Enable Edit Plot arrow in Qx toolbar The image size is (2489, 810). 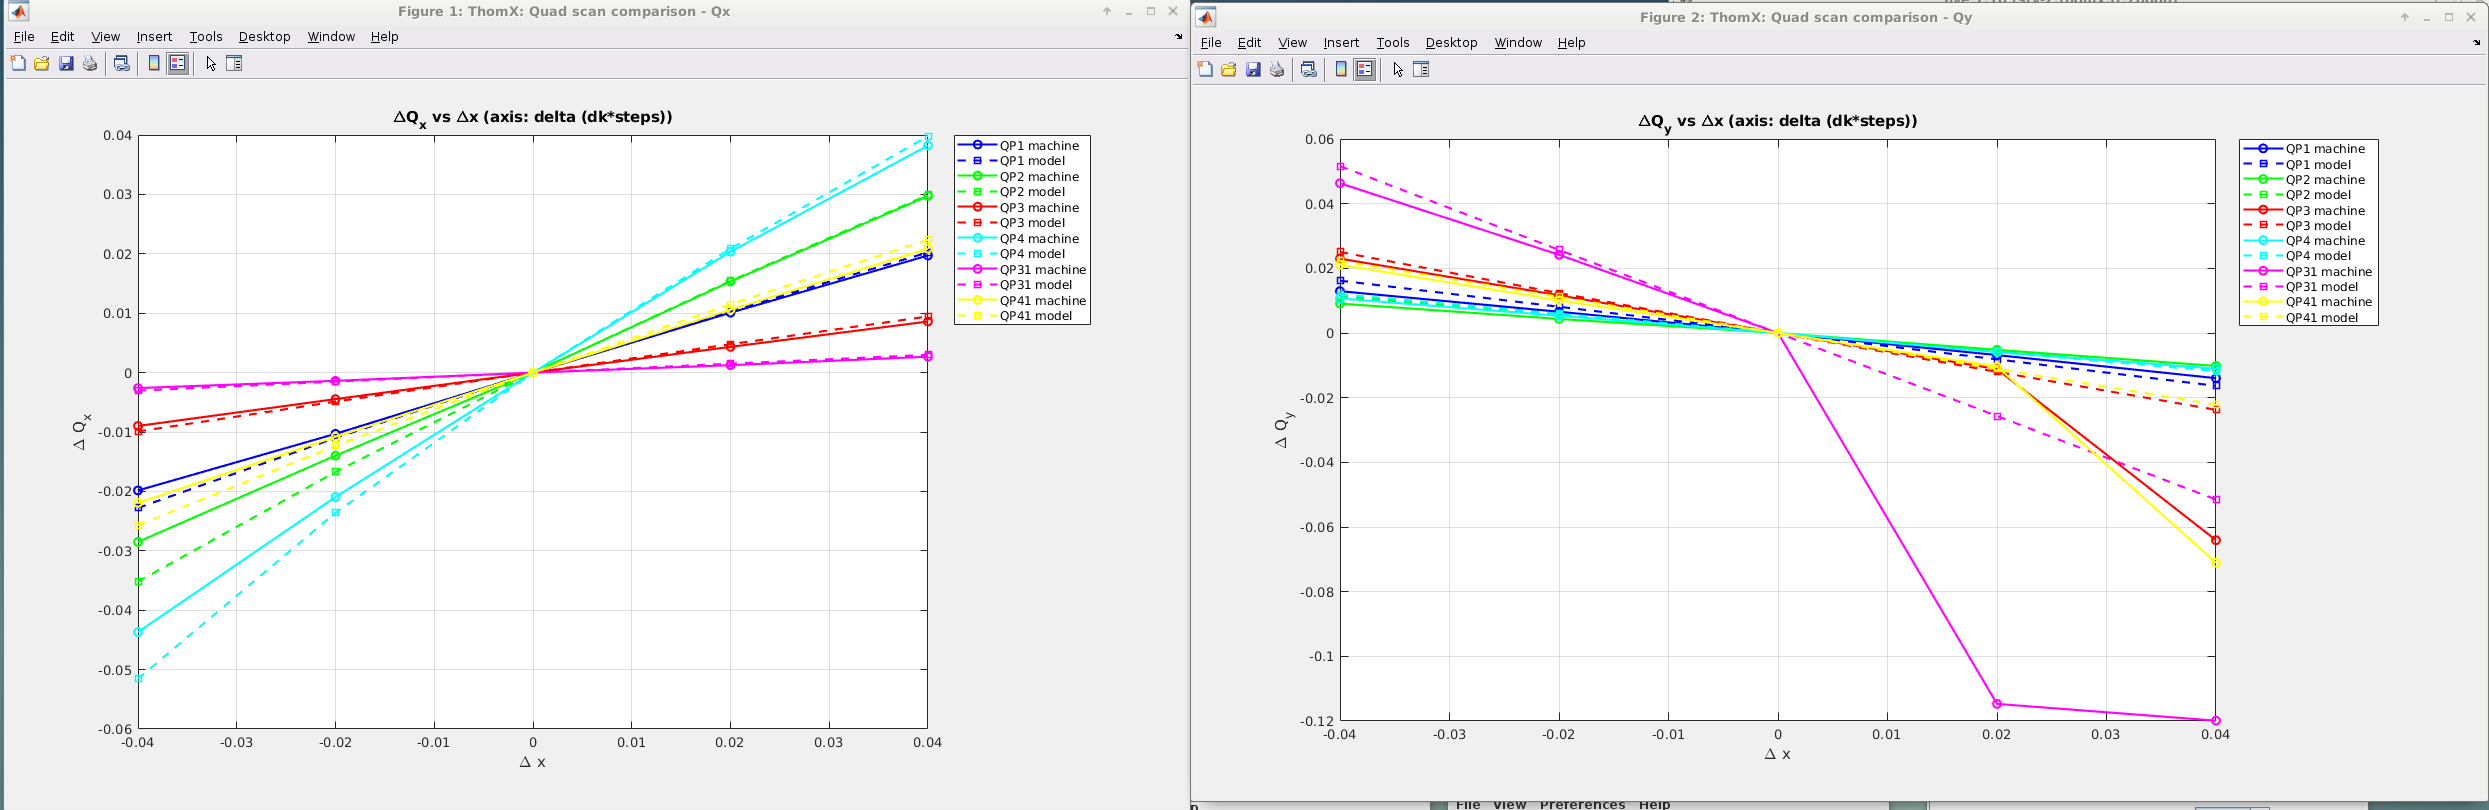click(211, 64)
